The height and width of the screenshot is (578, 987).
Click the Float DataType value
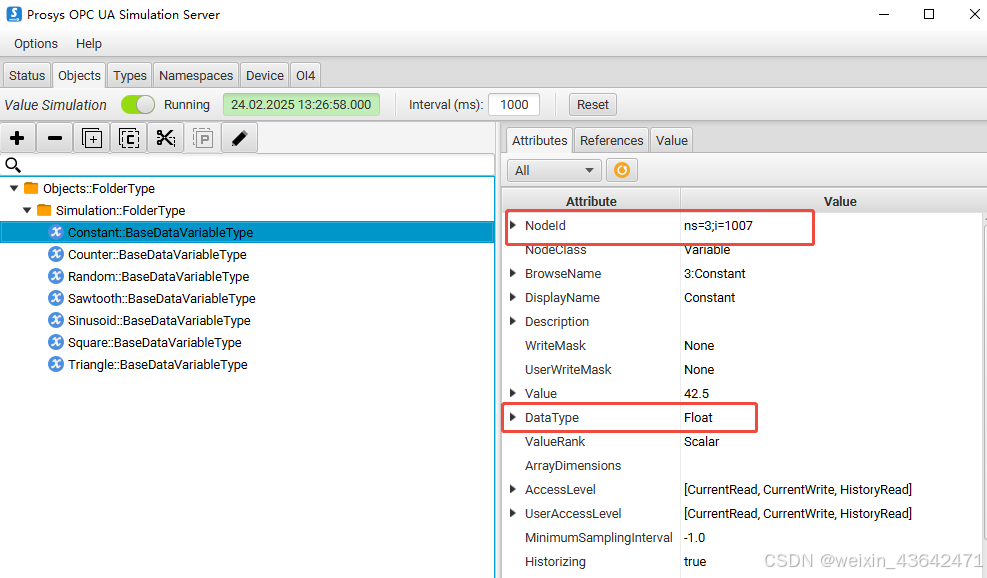[698, 417]
